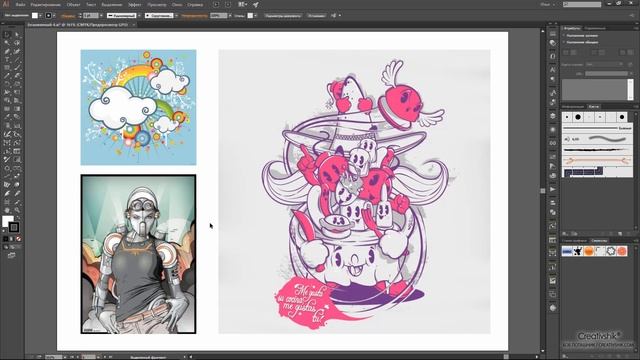
Task: Select the Selection (black arrow) tool
Action: [x=7, y=35]
